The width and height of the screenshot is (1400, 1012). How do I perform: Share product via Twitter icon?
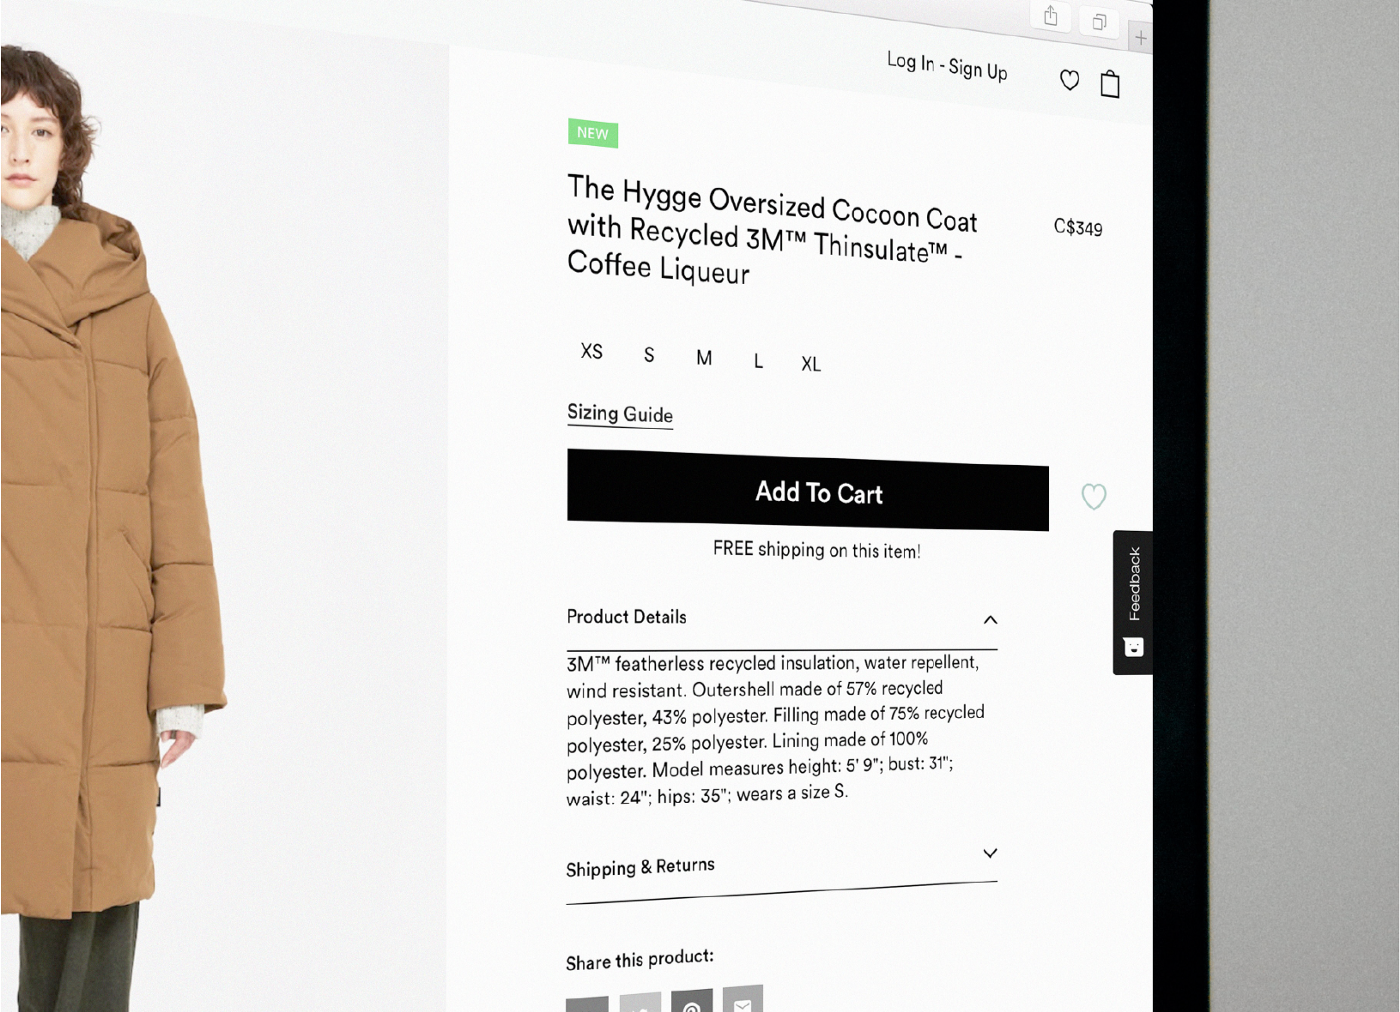(640, 1003)
